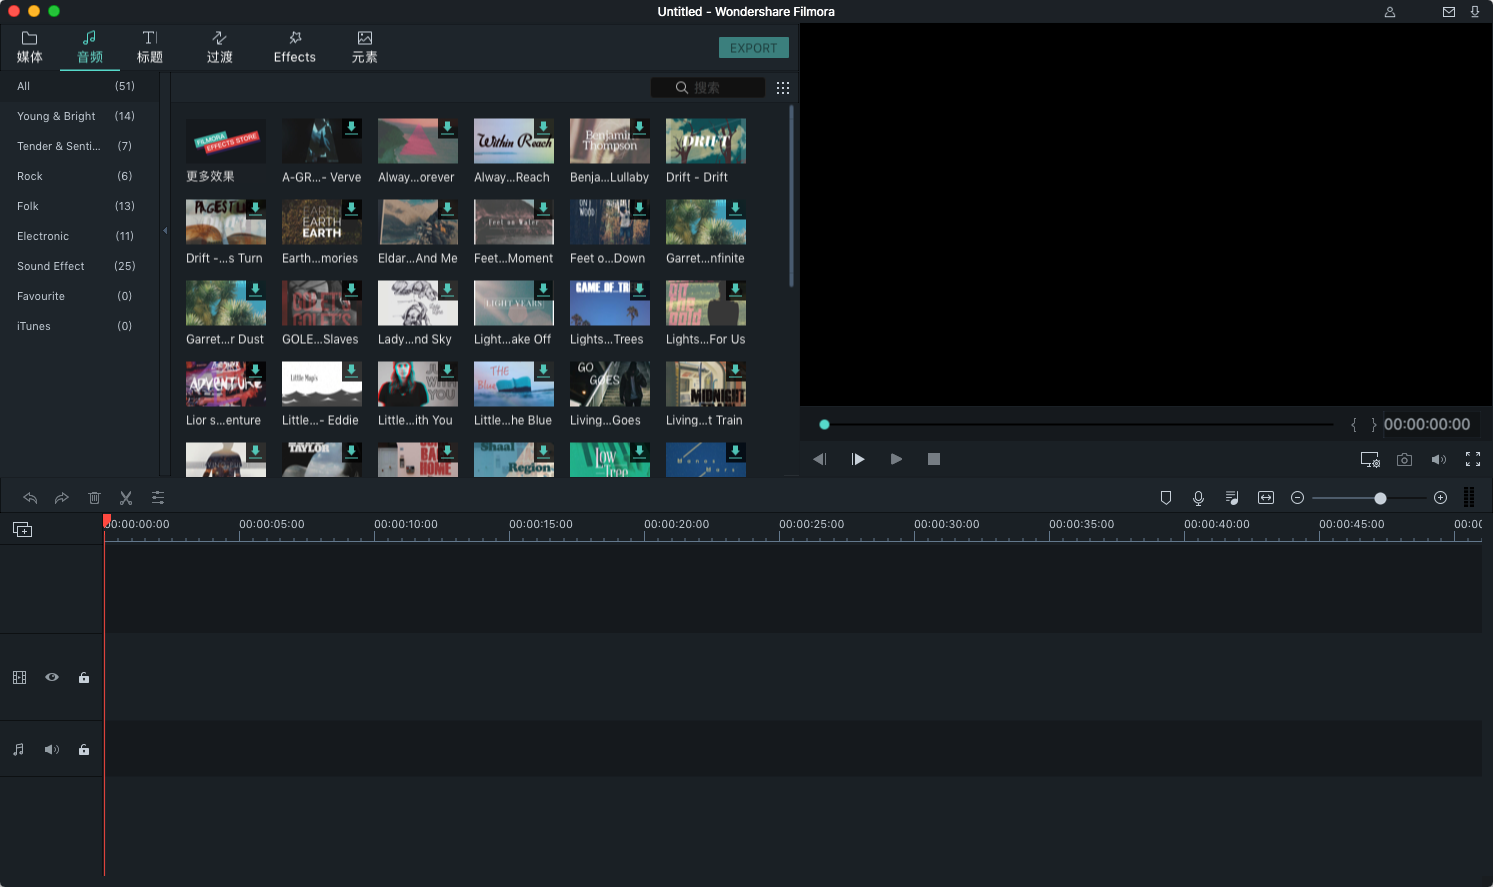Select the Folk category
Image resolution: width=1493 pixels, height=887 pixels.
point(79,206)
